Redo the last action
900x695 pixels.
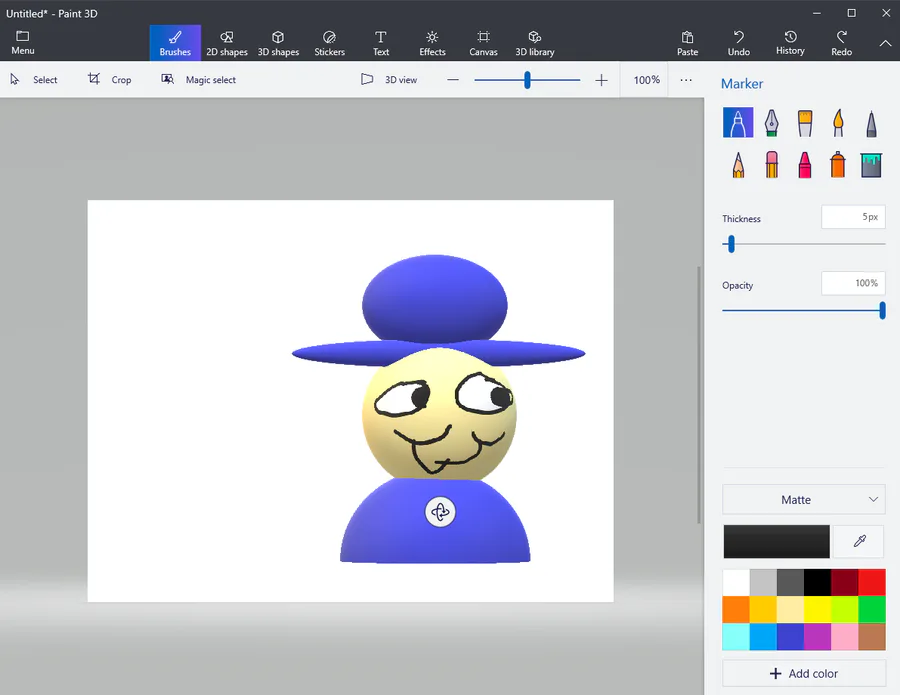tap(841, 43)
